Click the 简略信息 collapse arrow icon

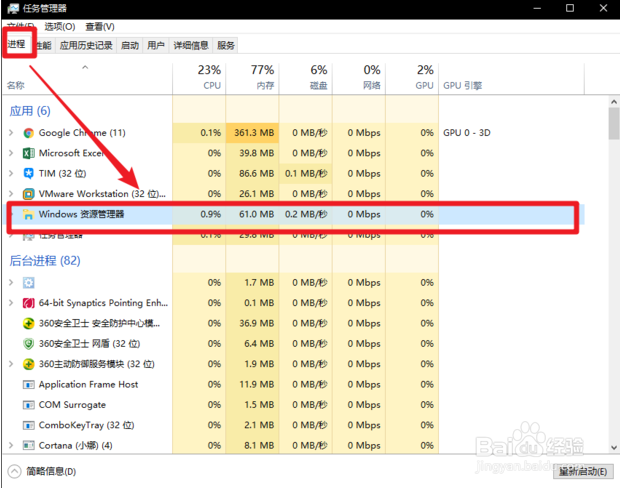[14, 471]
